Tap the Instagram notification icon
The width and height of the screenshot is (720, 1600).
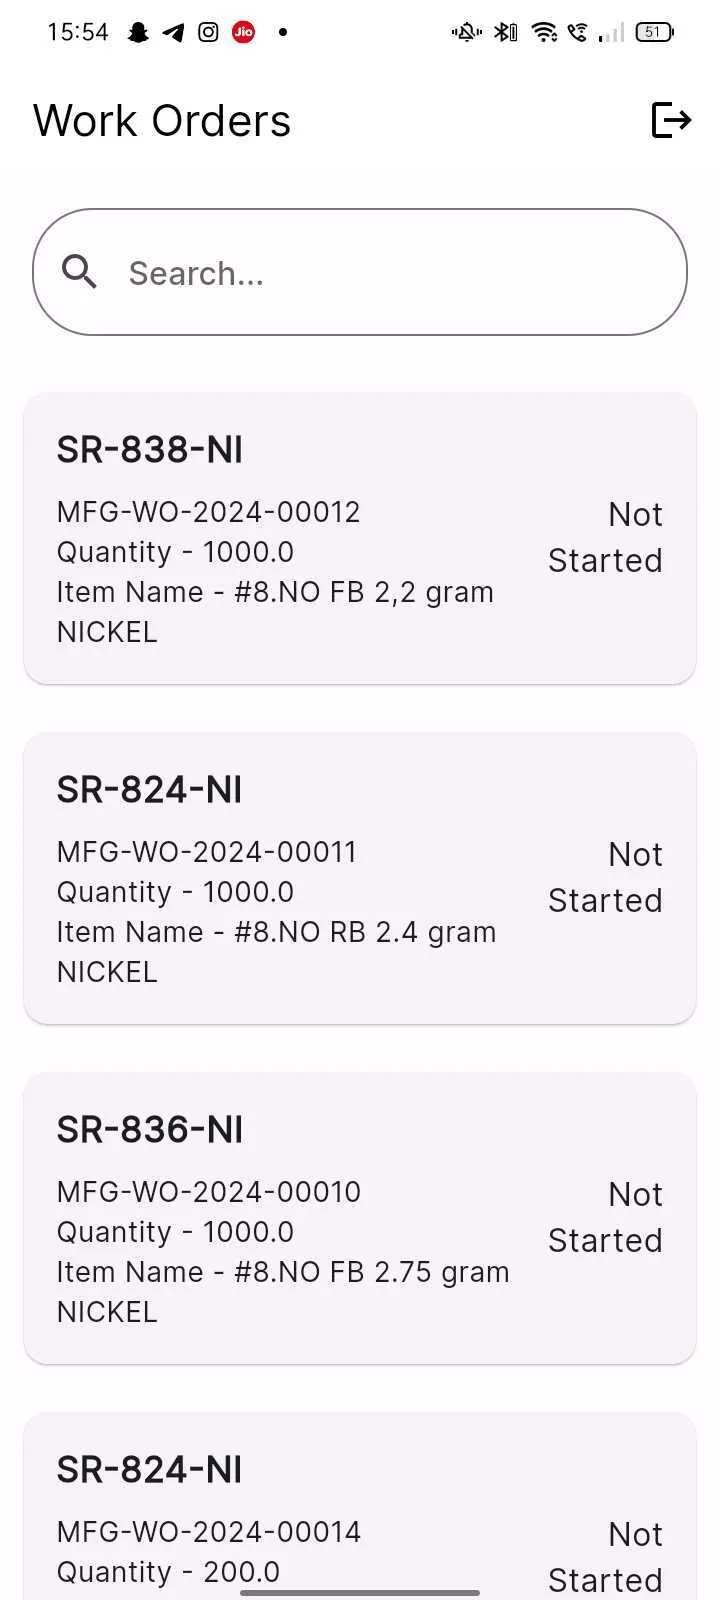(208, 32)
